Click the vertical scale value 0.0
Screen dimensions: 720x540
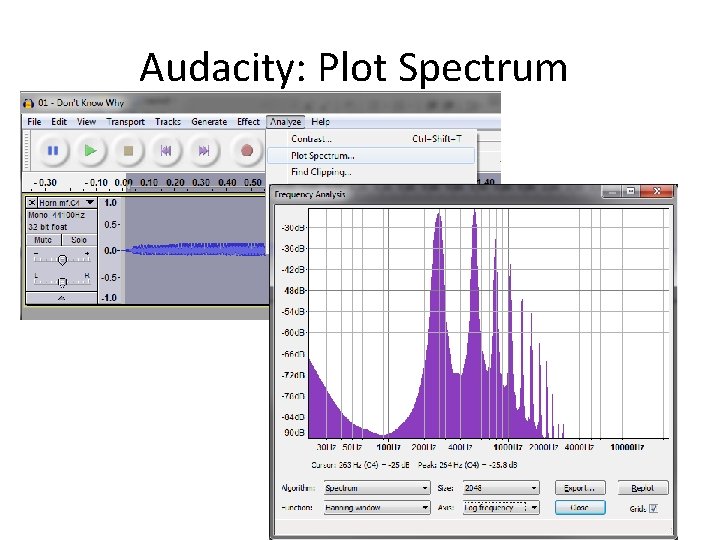click(x=110, y=251)
